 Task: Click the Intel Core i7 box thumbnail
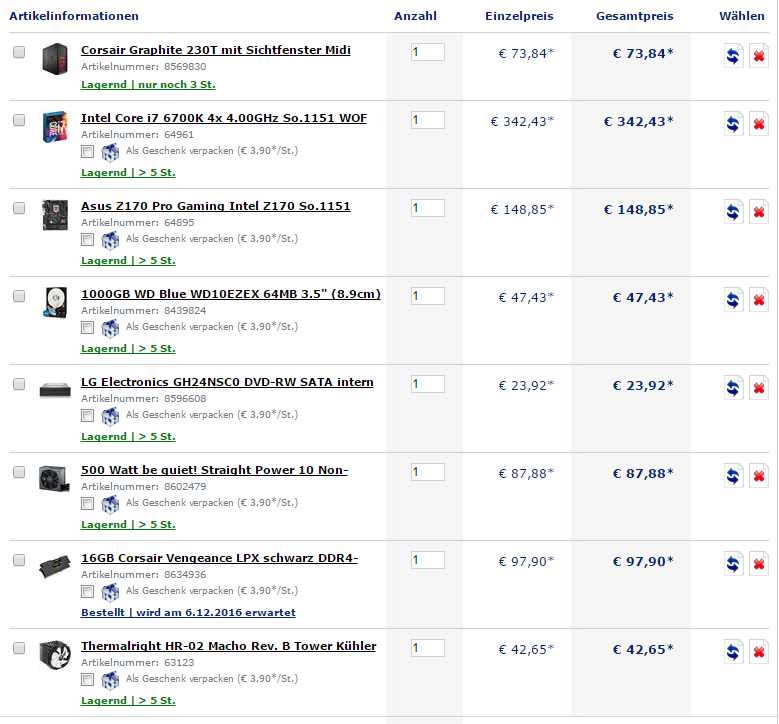tap(55, 127)
